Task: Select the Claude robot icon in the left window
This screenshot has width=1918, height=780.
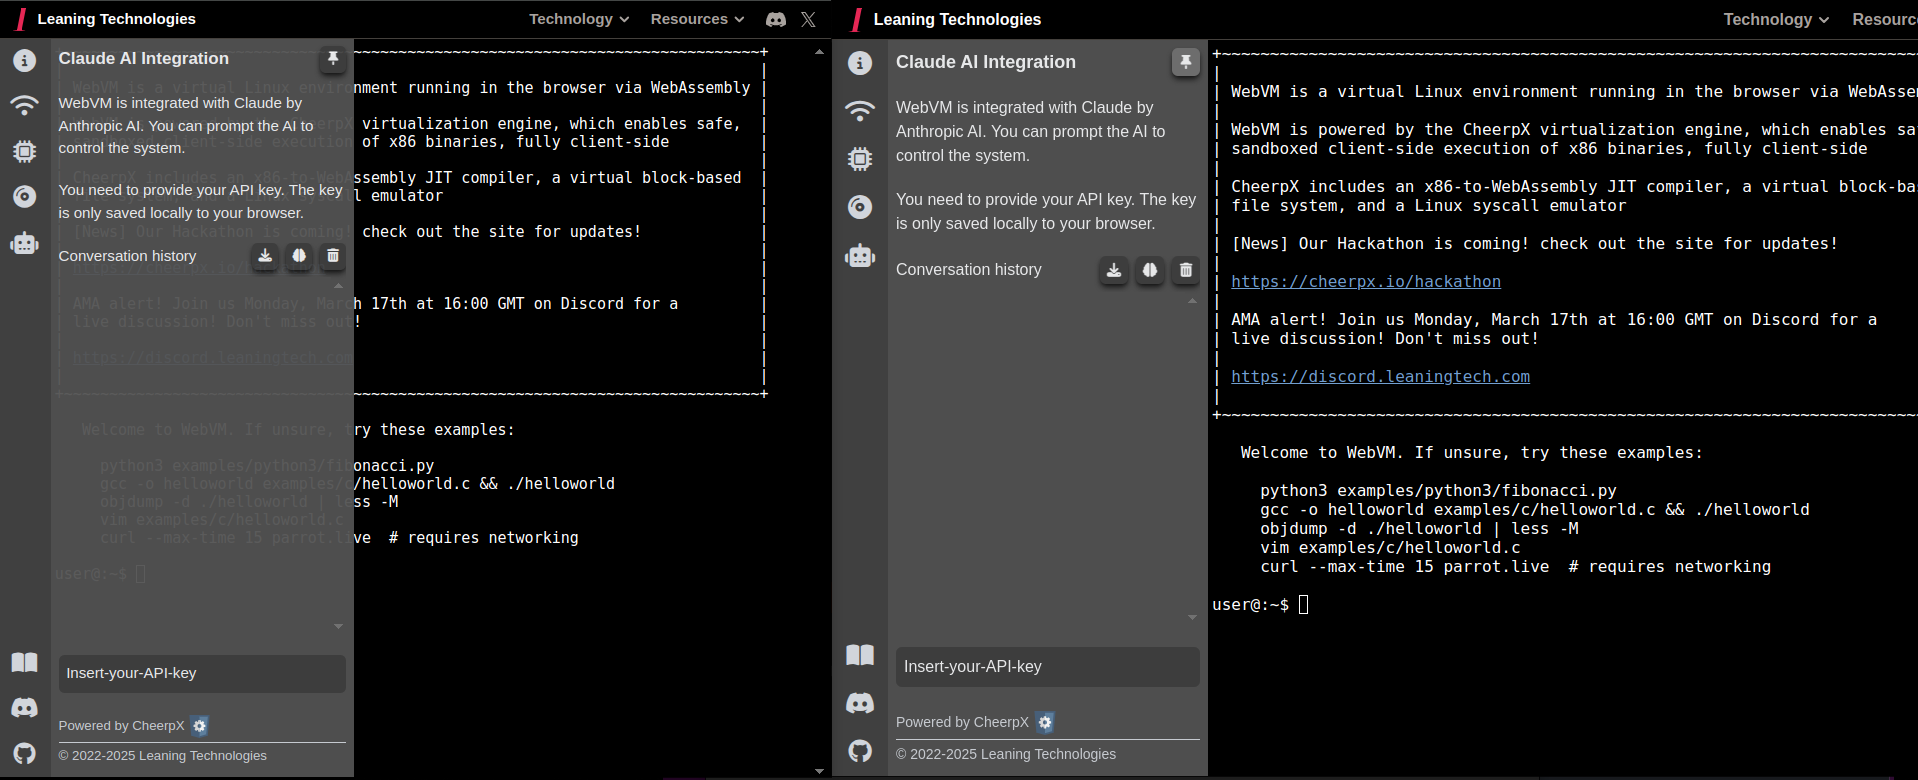Action: point(25,243)
